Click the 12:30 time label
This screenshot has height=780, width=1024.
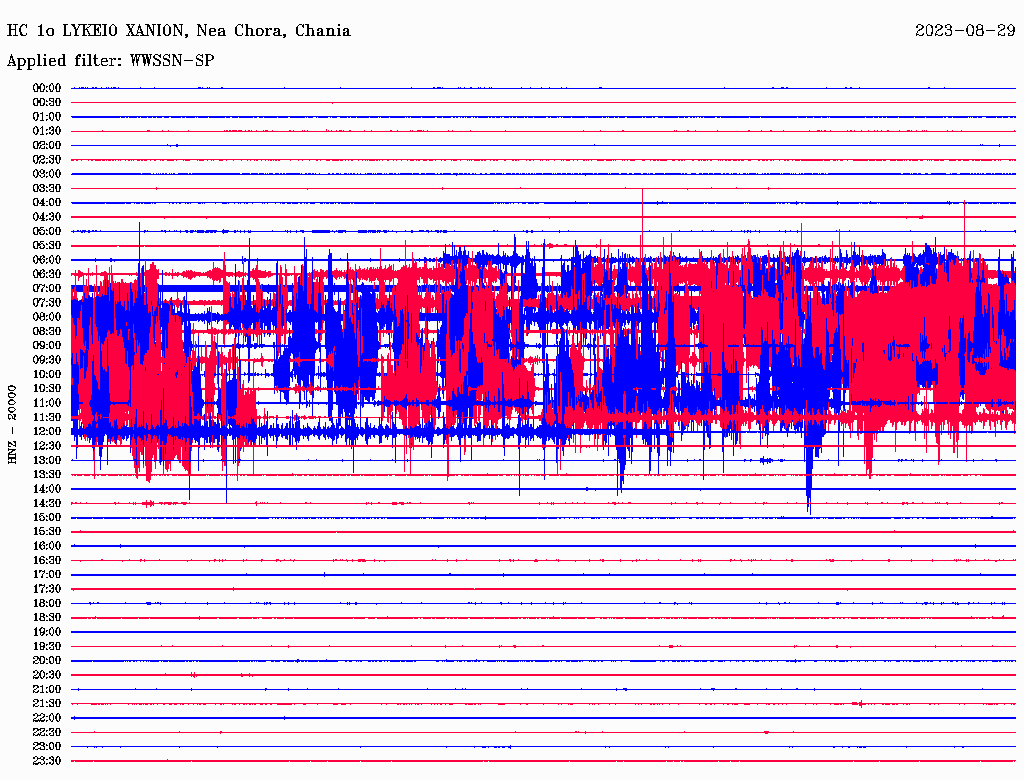coord(47,446)
